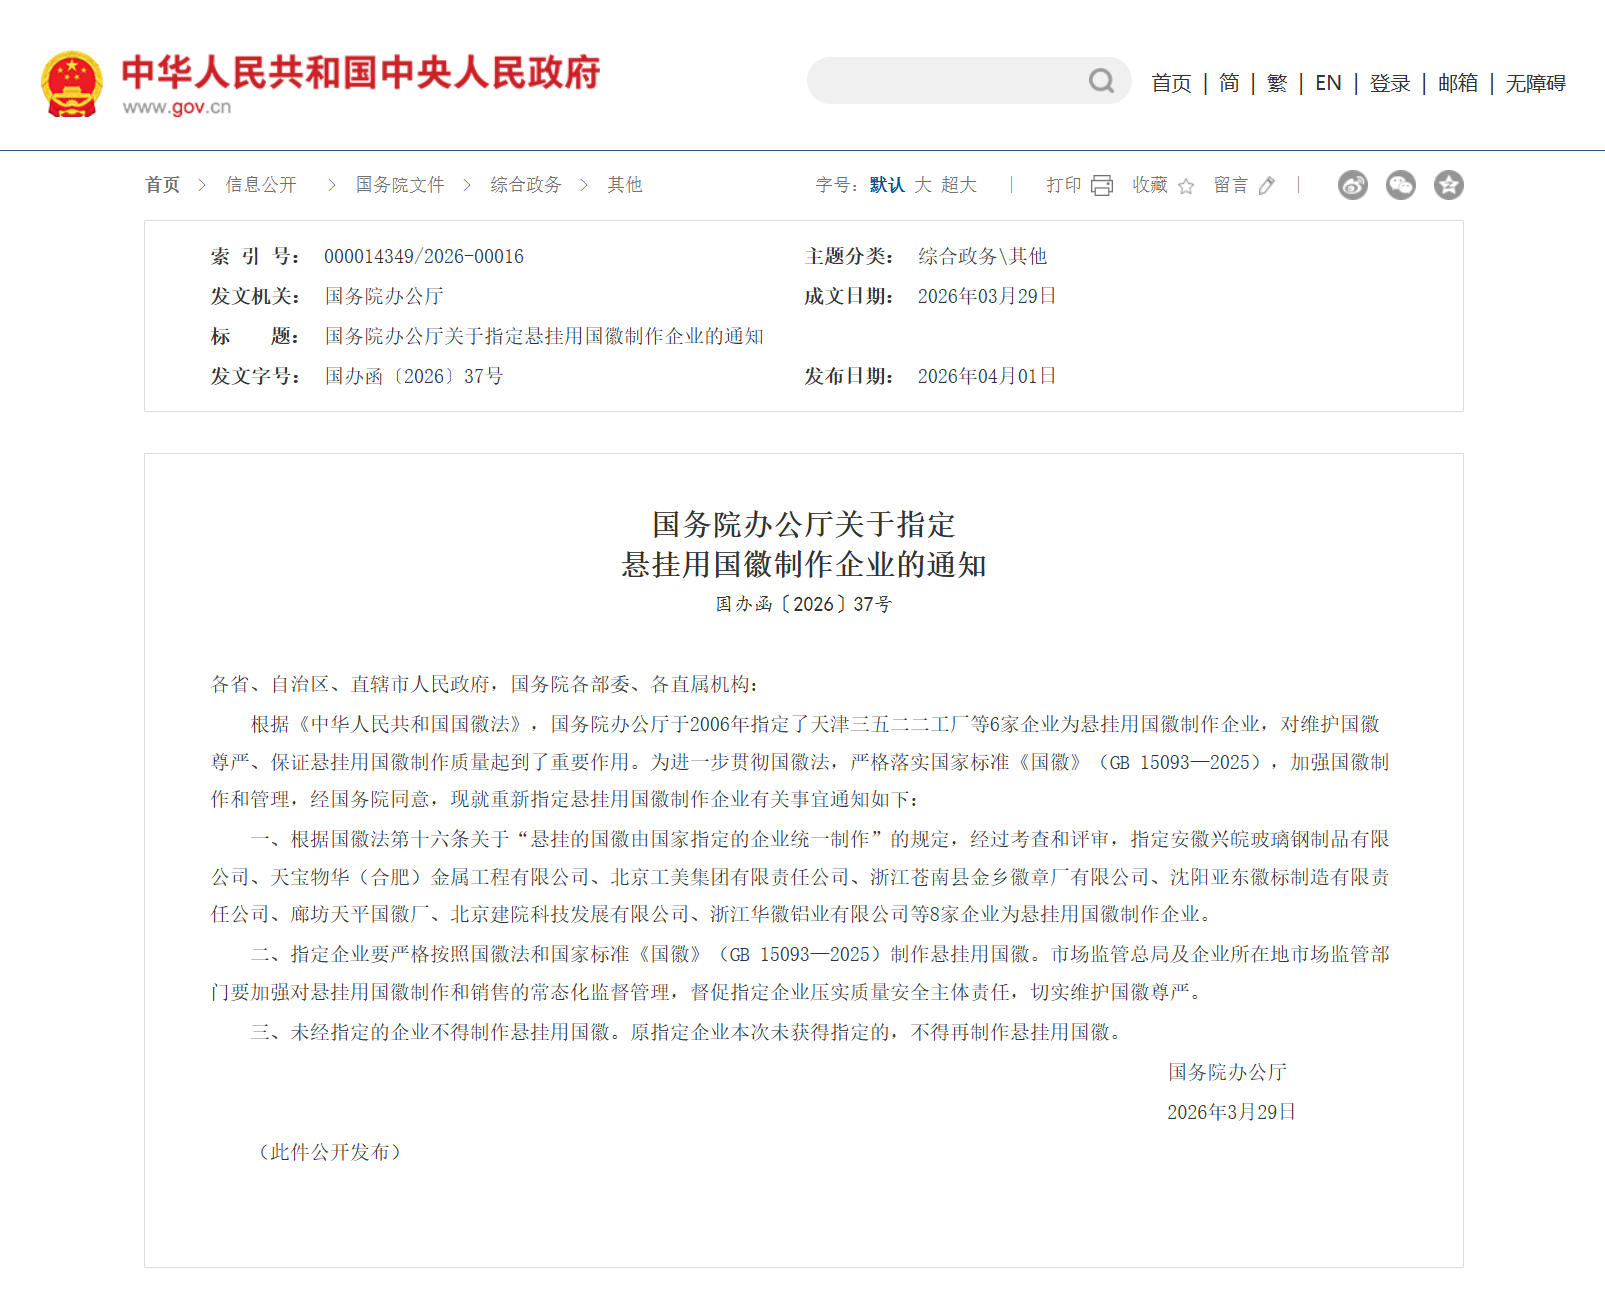Screen dimensions: 1605x1301
Task: Open 首页 in top navigation
Action: (1171, 83)
